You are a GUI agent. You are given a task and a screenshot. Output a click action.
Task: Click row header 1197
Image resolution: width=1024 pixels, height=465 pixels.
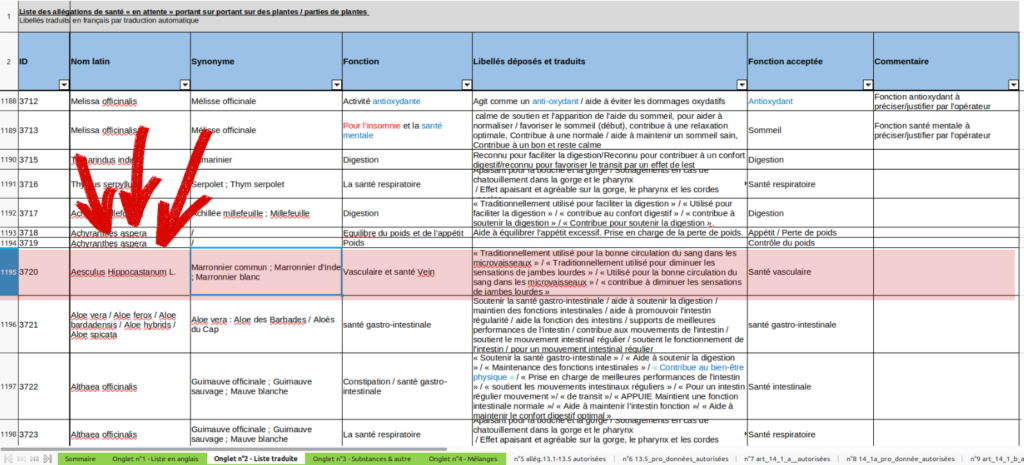[9, 387]
